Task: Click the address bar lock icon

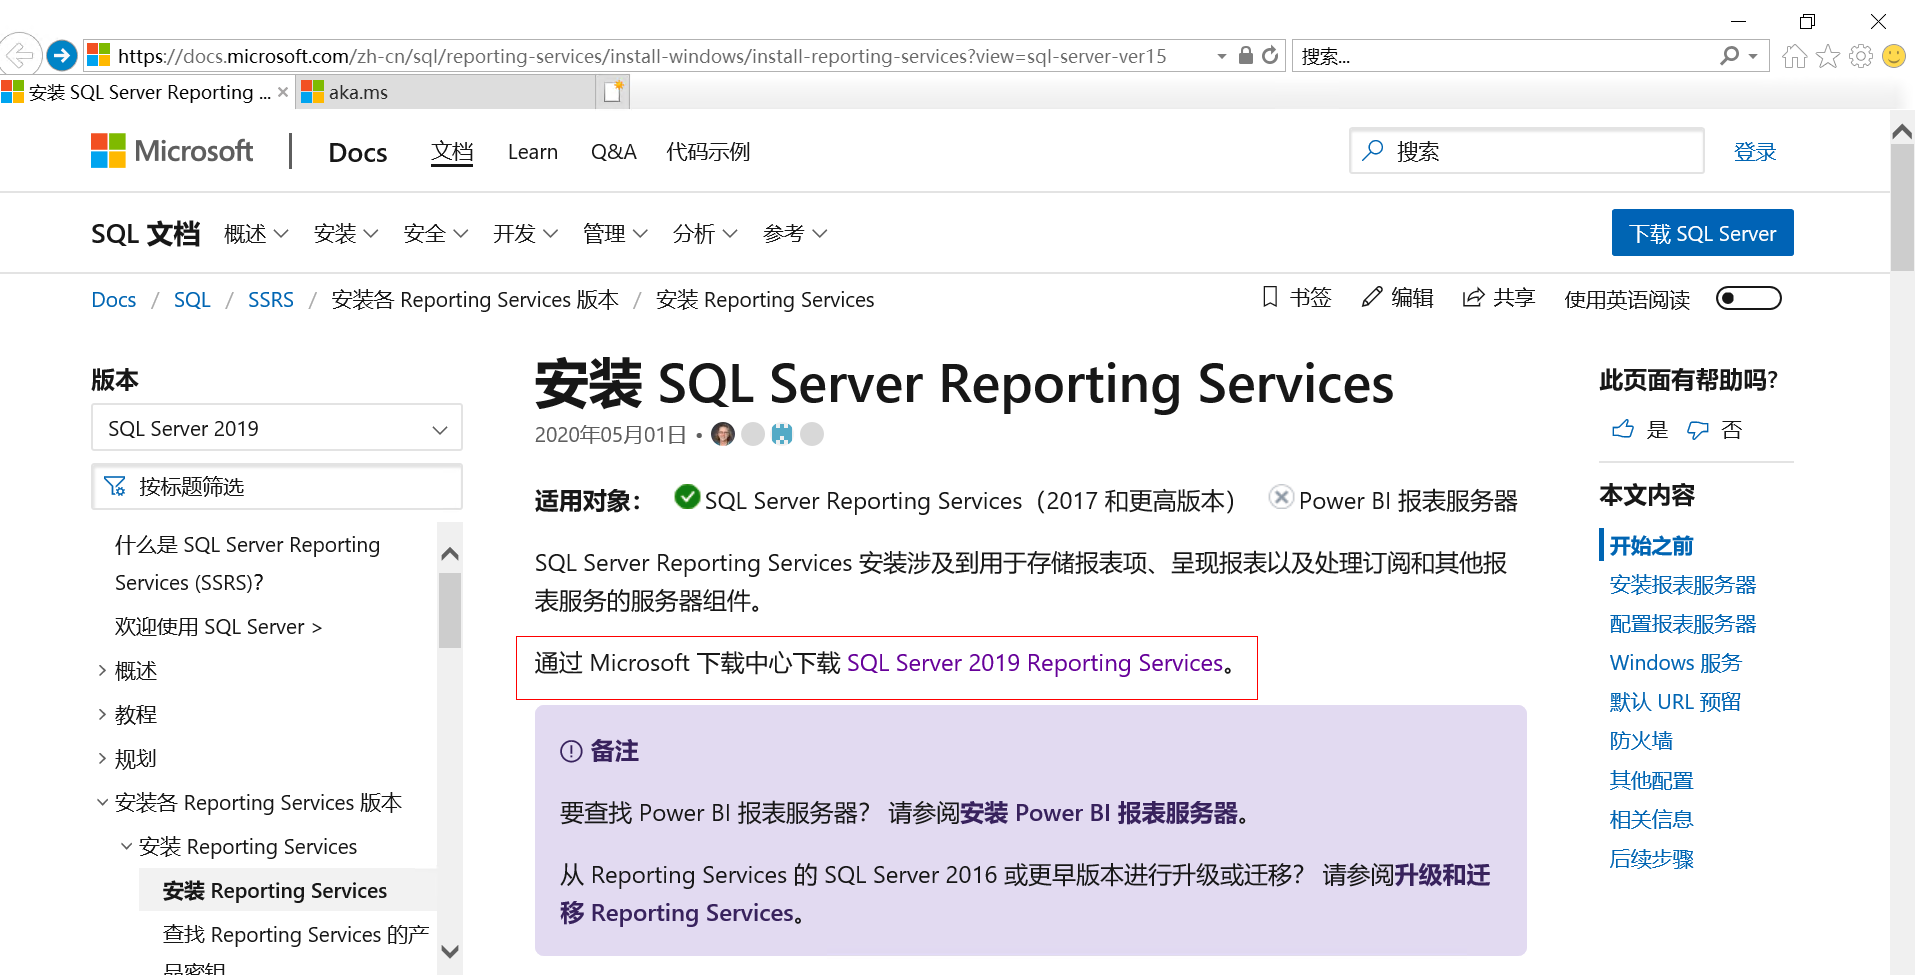Action: point(1246,55)
